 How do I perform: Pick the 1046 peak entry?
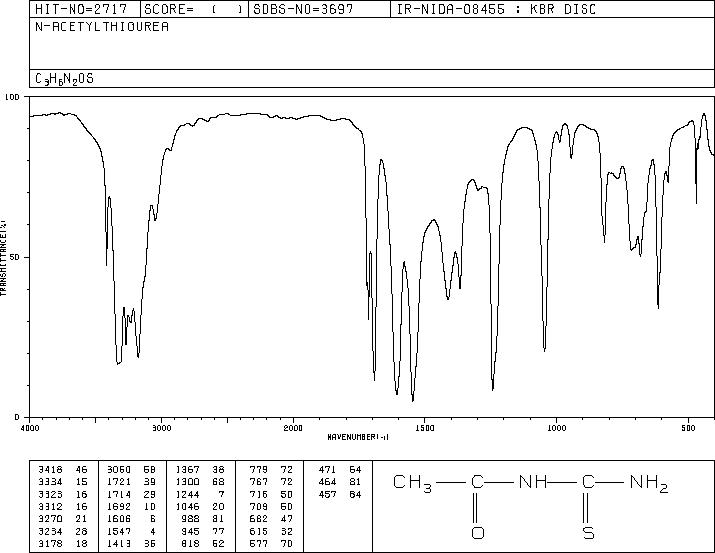[x=187, y=506]
